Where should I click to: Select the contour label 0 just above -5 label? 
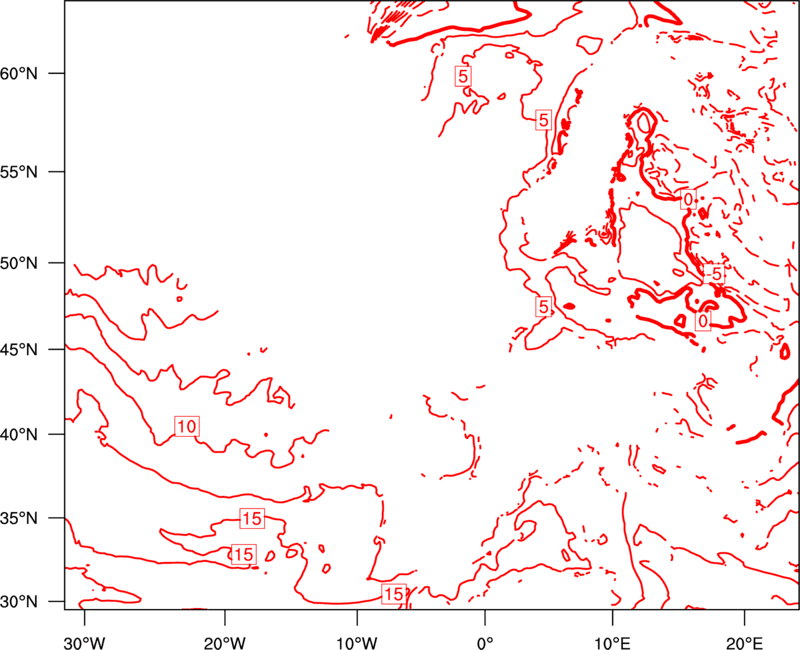pyautogui.click(x=688, y=199)
